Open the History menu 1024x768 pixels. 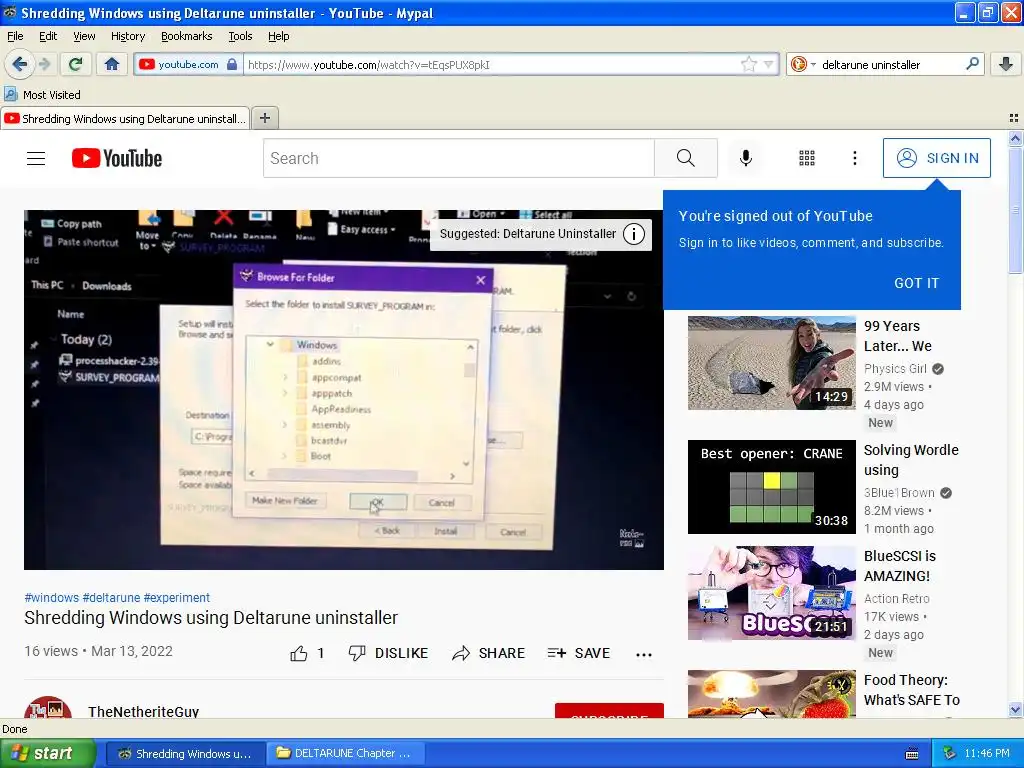click(128, 36)
